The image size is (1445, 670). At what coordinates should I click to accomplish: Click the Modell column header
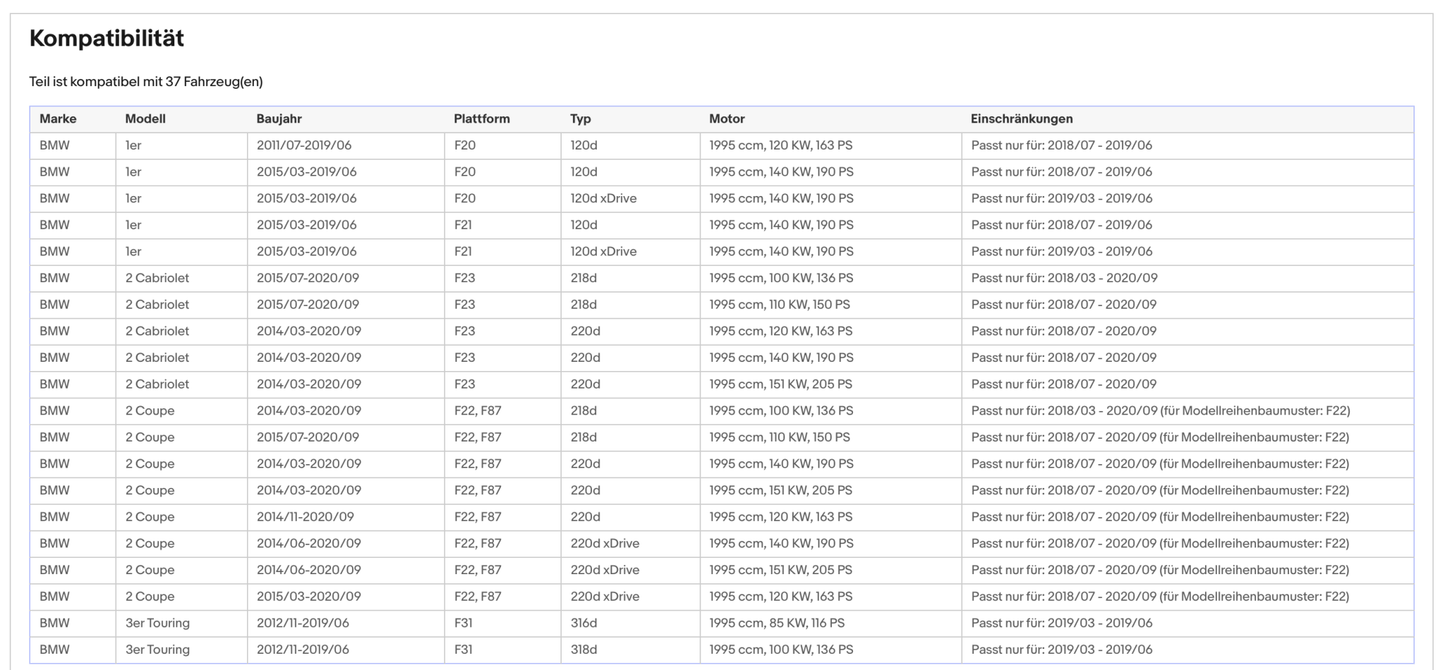click(145, 119)
